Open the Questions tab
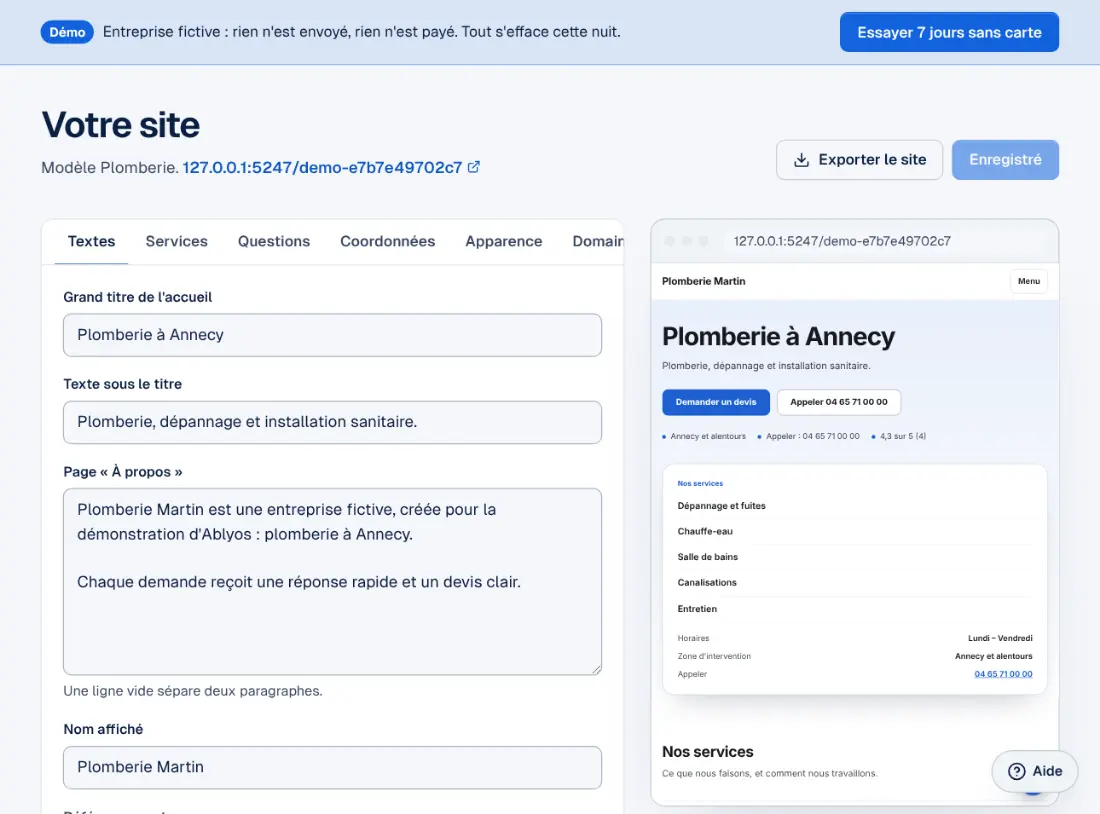Viewport: 1100px width, 814px height. [x=274, y=241]
